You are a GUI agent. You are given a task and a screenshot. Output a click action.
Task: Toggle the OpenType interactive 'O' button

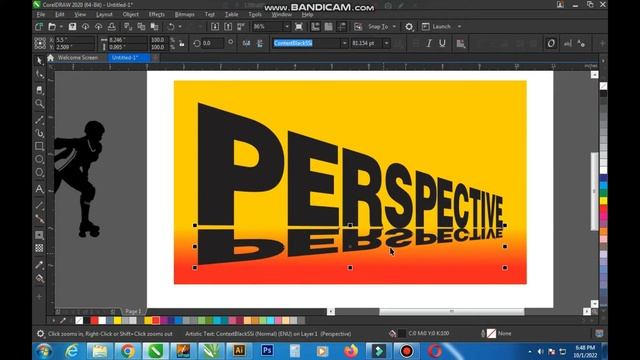pos(551,43)
